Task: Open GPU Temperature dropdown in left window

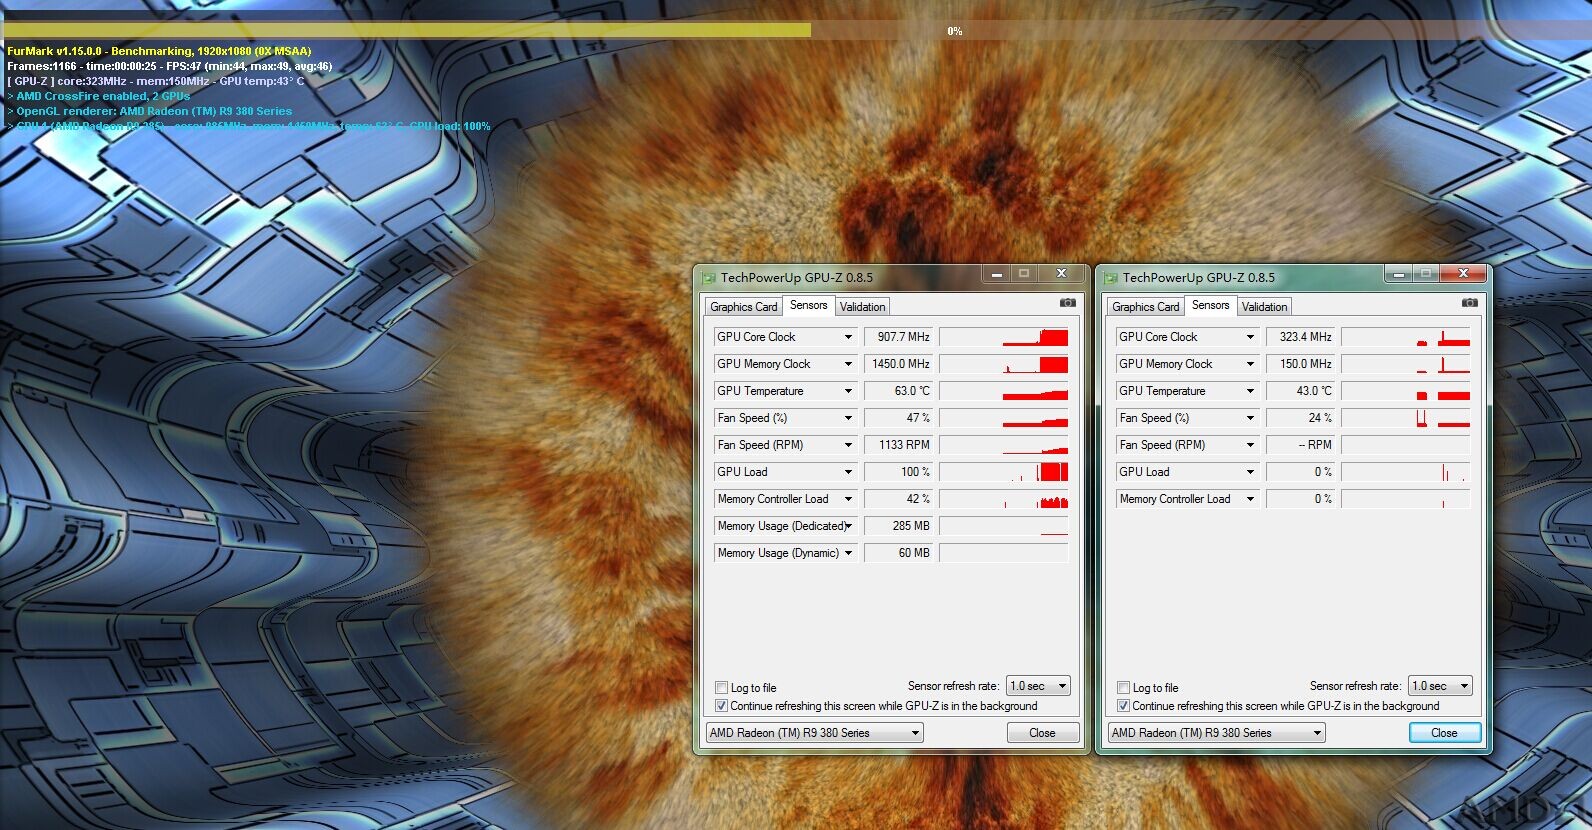Action: [848, 391]
